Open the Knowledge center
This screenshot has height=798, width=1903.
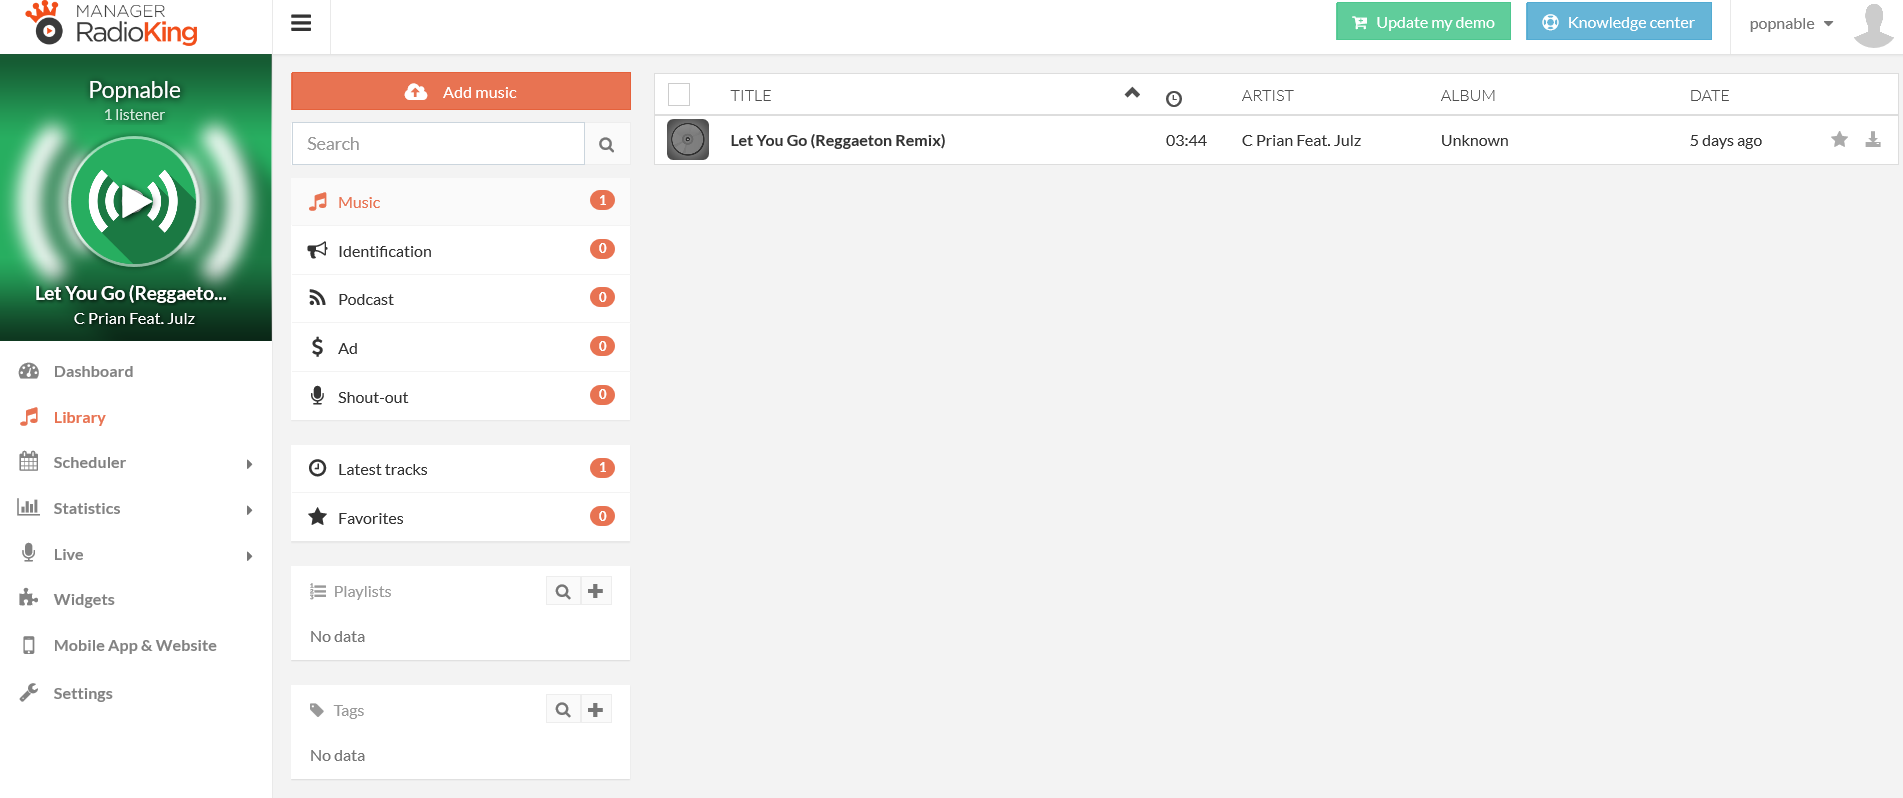point(1618,22)
